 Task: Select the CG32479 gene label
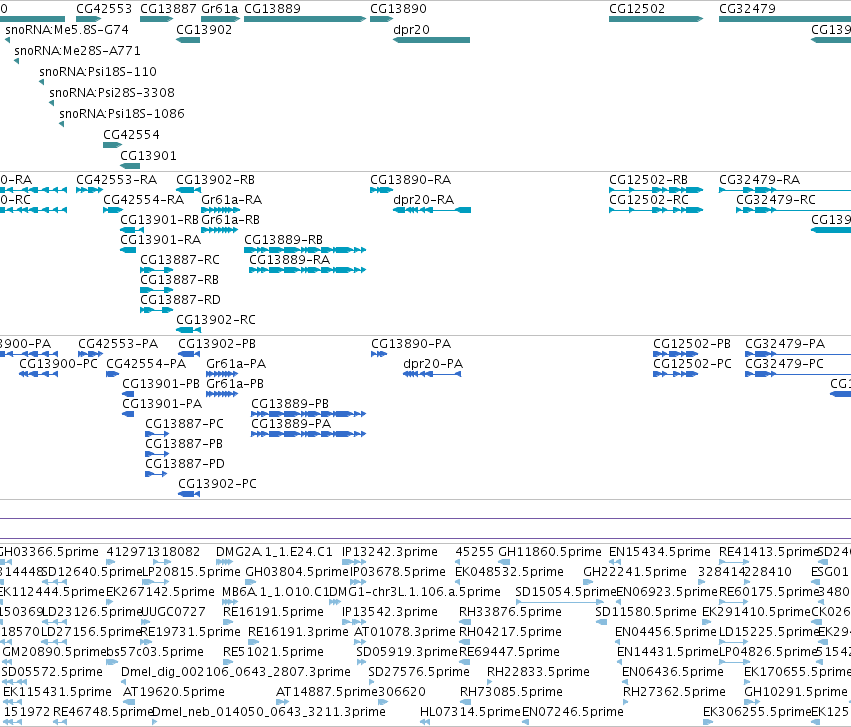(x=747, y=9)
